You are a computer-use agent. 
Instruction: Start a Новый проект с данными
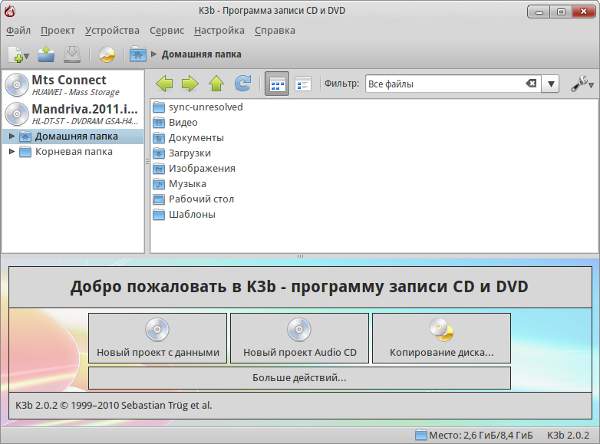pos(157,339)
